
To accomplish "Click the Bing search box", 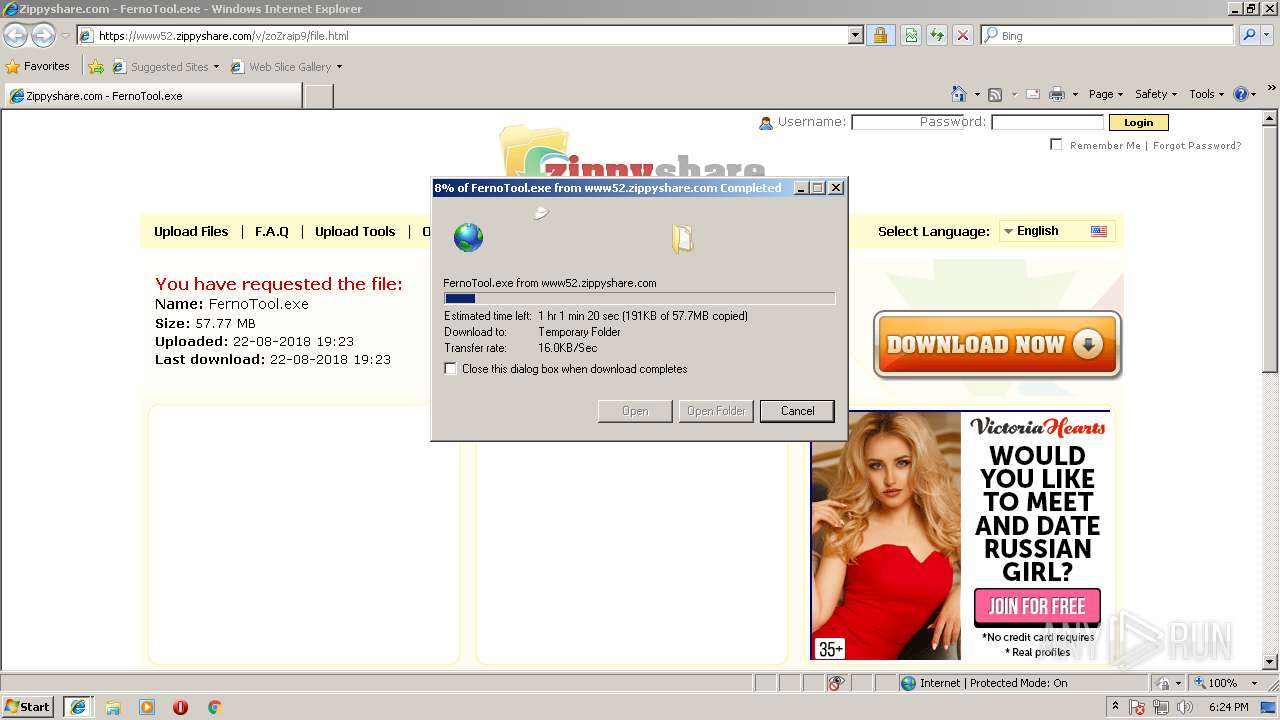I will tap(1107, 35).
